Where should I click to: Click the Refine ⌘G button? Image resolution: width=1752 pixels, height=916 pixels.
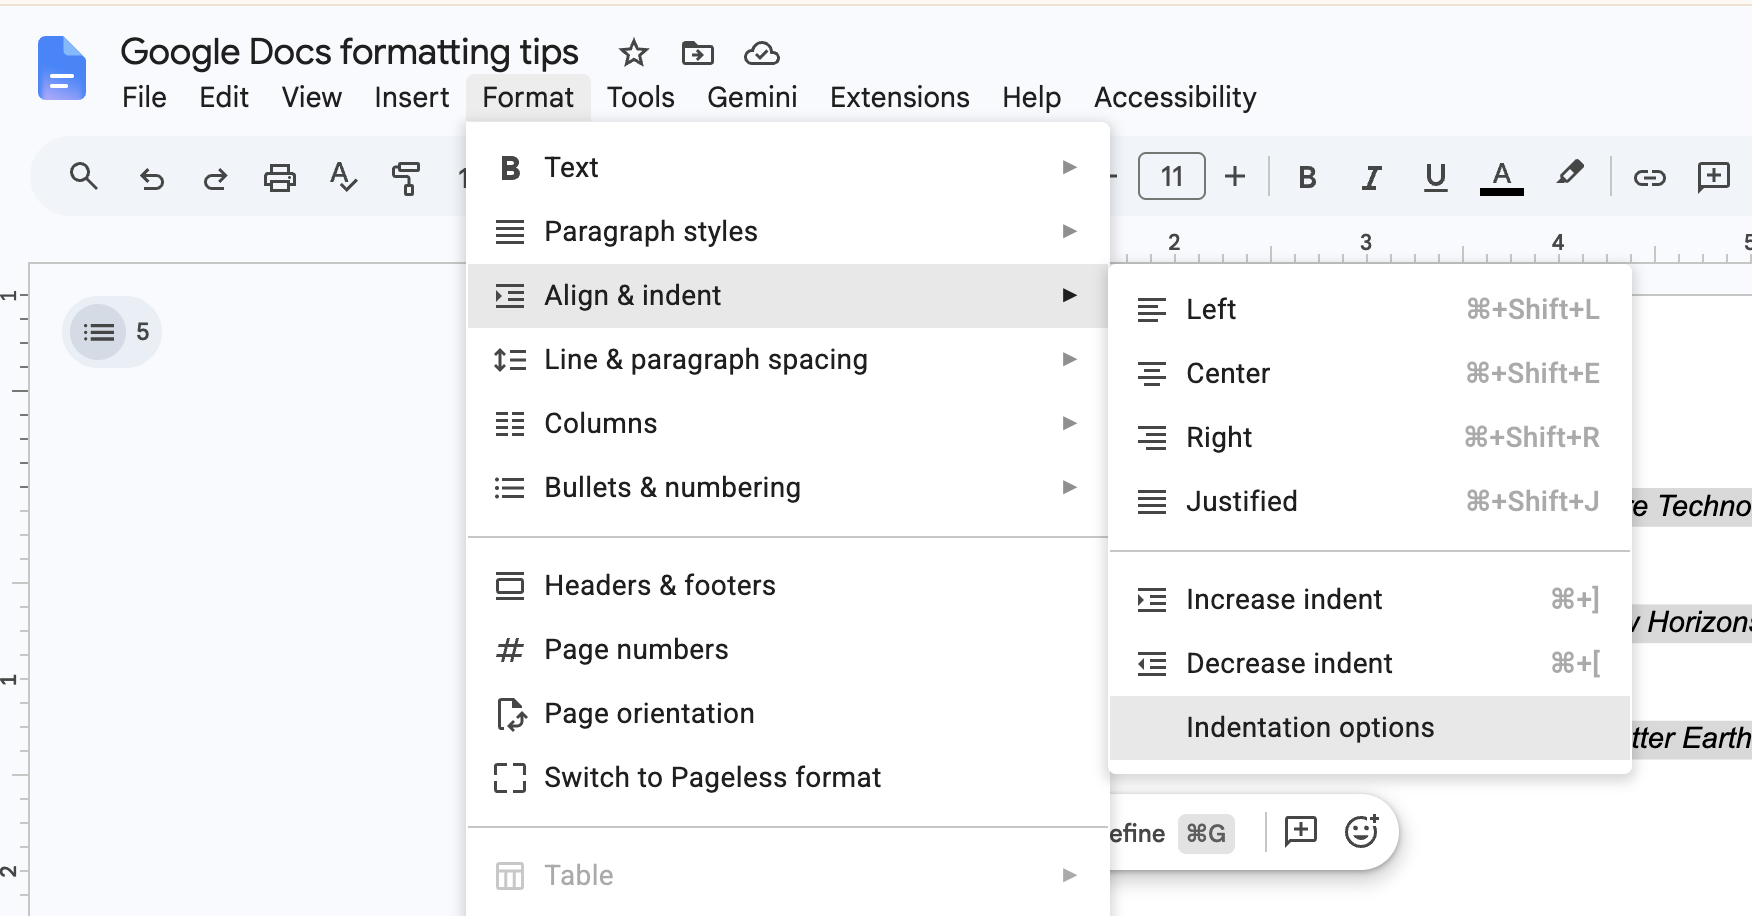click(x=1172, y=833)
